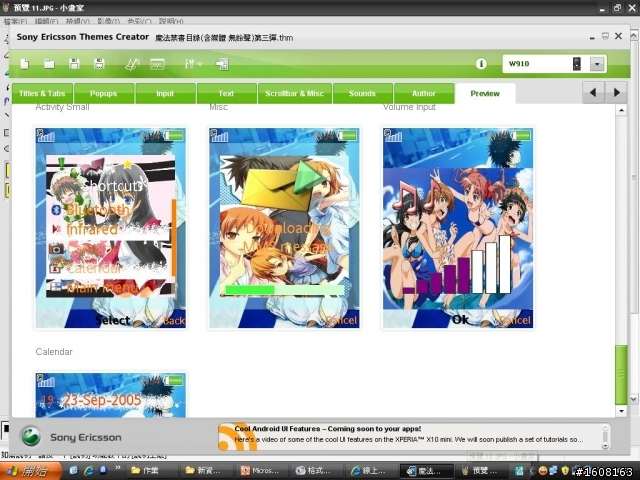The image size is (640, 480).
Task: Click the smiley face tray icon
Action: pyautogui.click(x=542, y=471)
